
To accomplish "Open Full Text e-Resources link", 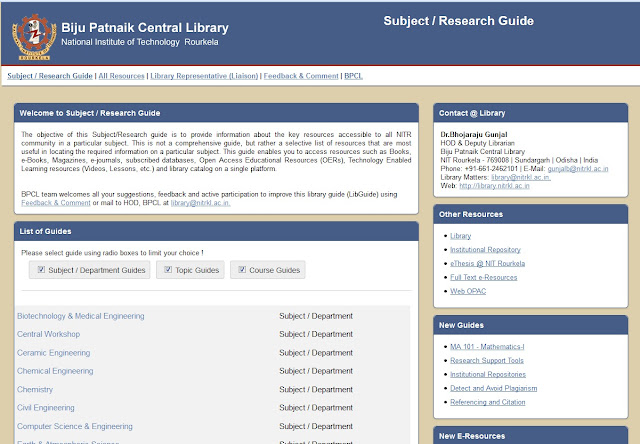I will 484,277.
